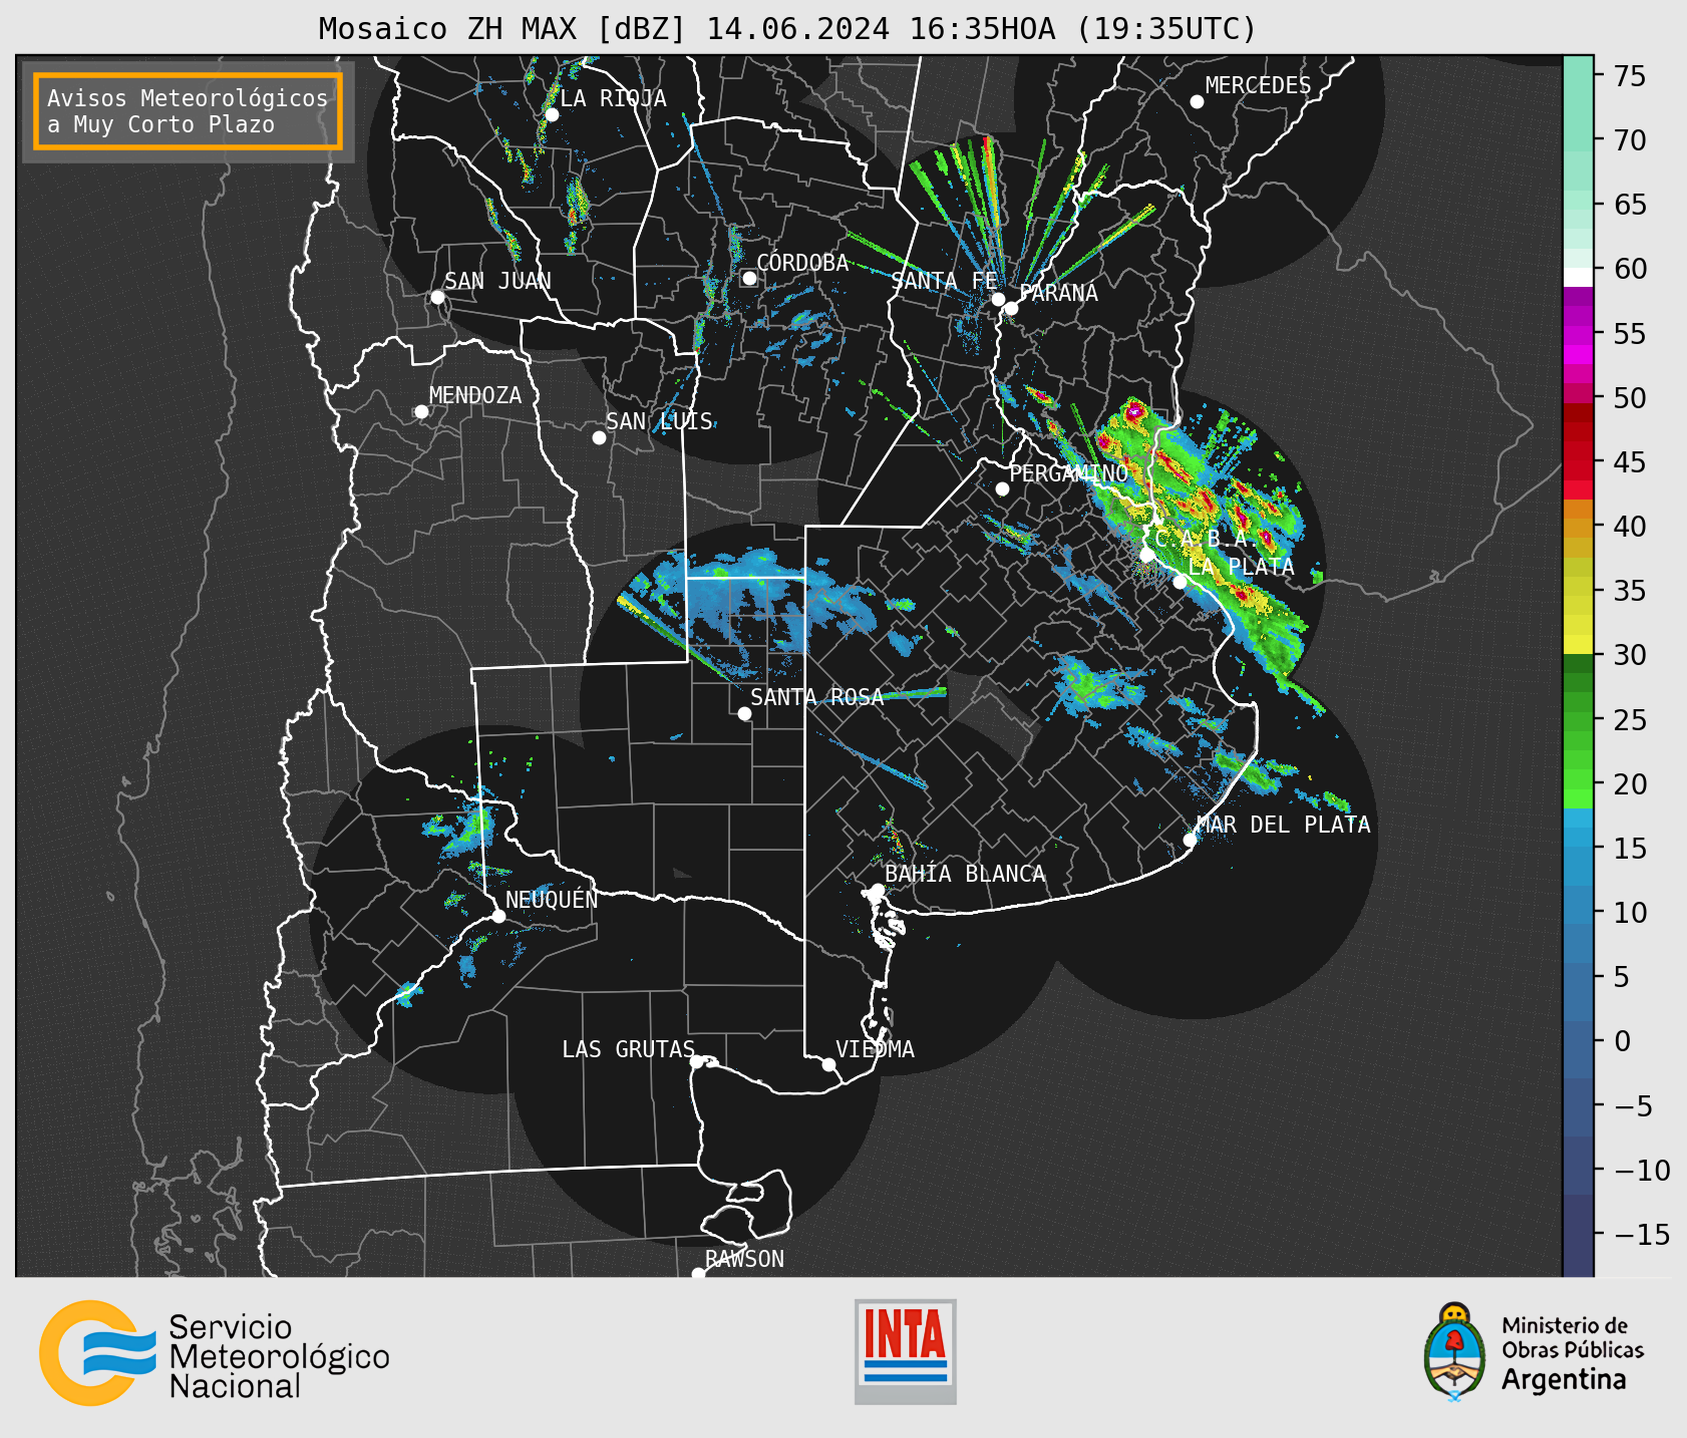Viewport: 1687px width, 1438px height.
Task: Click the LA RIOJA city marker dot
Action: 551,115
